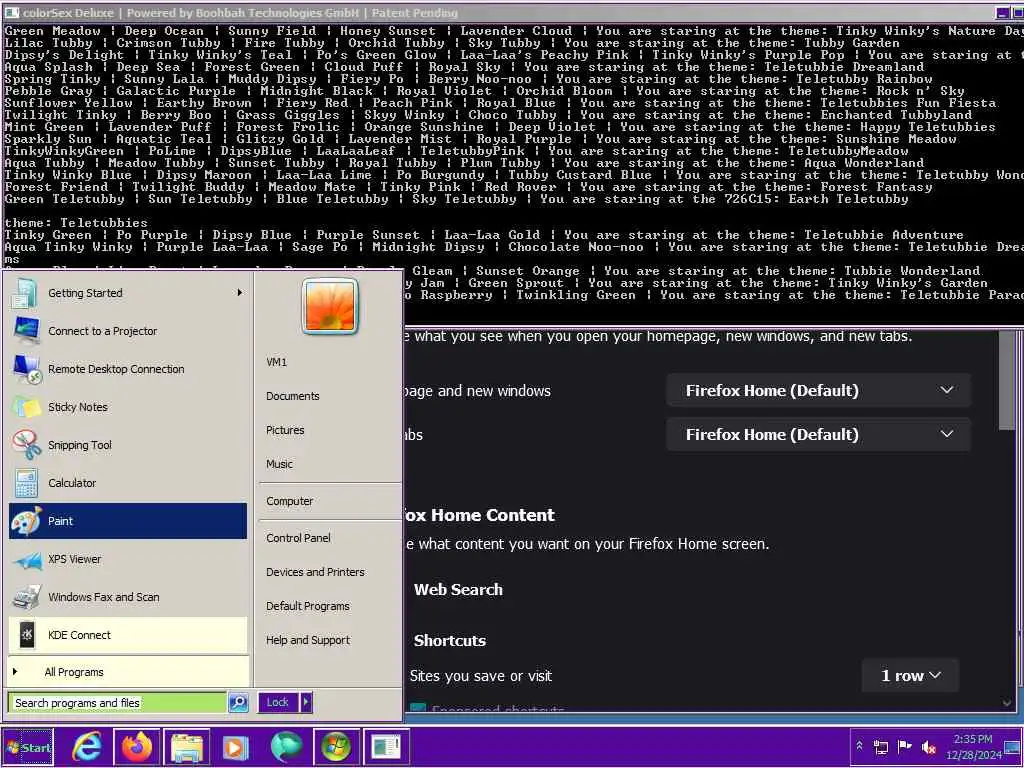Click the muted volume tray icon
This screenshot has height=768, width=1024.
tap(929, 747)
